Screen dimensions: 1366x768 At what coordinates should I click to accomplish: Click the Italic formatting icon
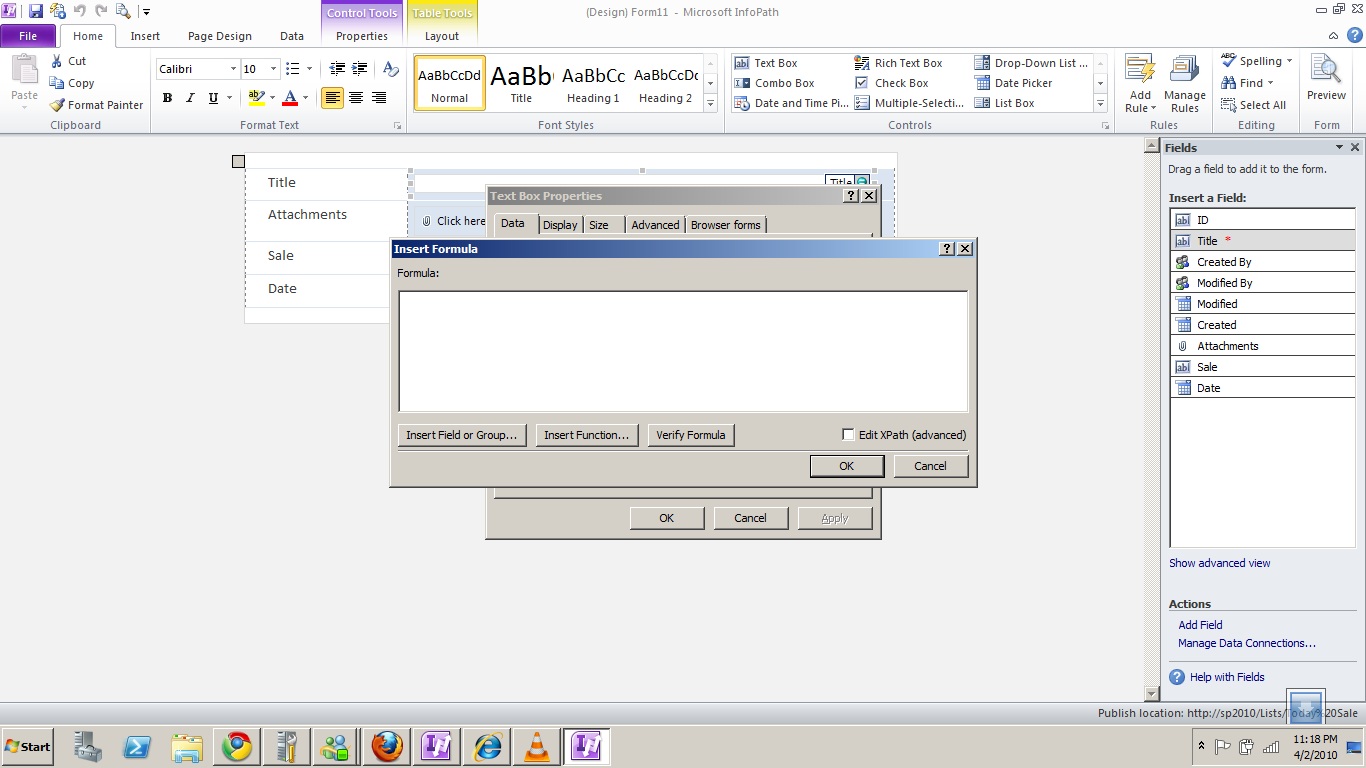(x=190, y=98)
